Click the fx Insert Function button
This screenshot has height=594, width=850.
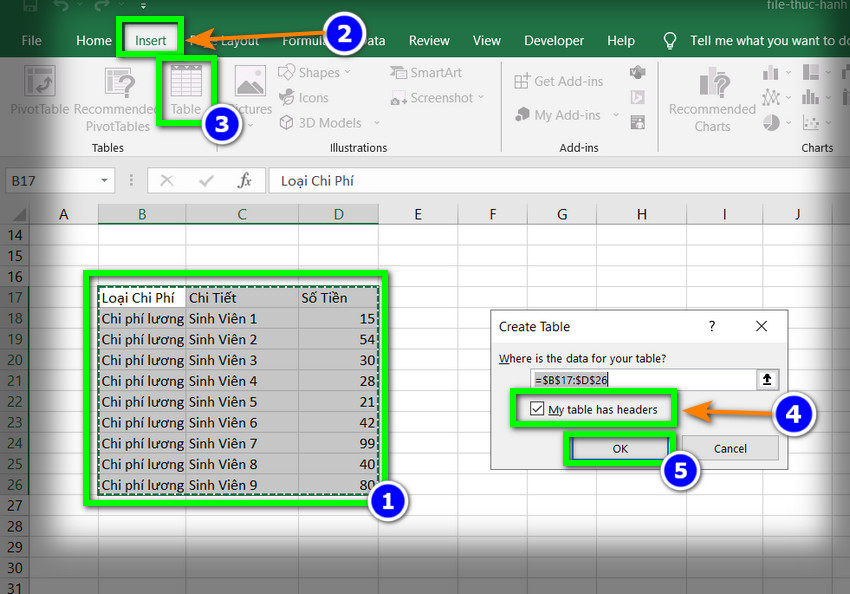pyautogui.click(x=244, y=180)
